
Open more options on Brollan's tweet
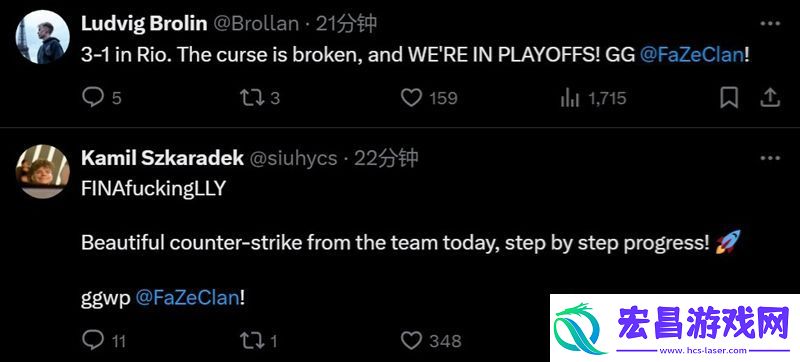(x=770, y=23)
